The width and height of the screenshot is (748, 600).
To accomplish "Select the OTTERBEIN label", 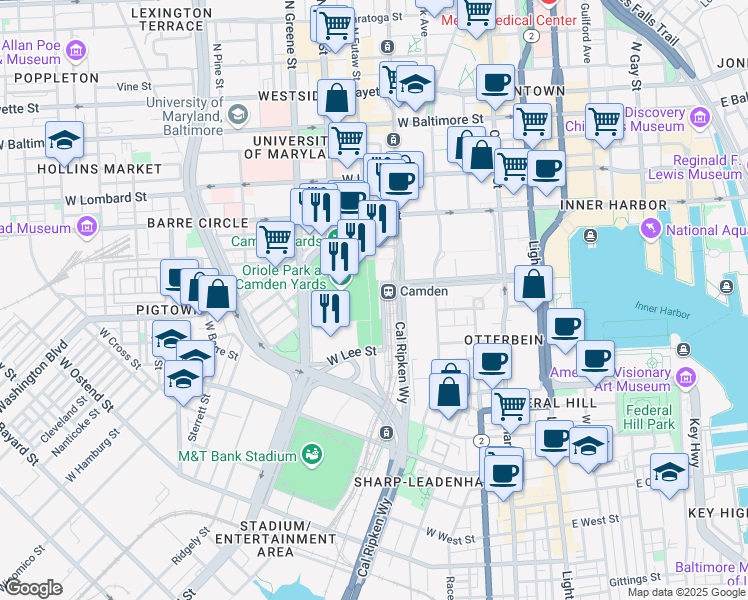I will 504,340.
